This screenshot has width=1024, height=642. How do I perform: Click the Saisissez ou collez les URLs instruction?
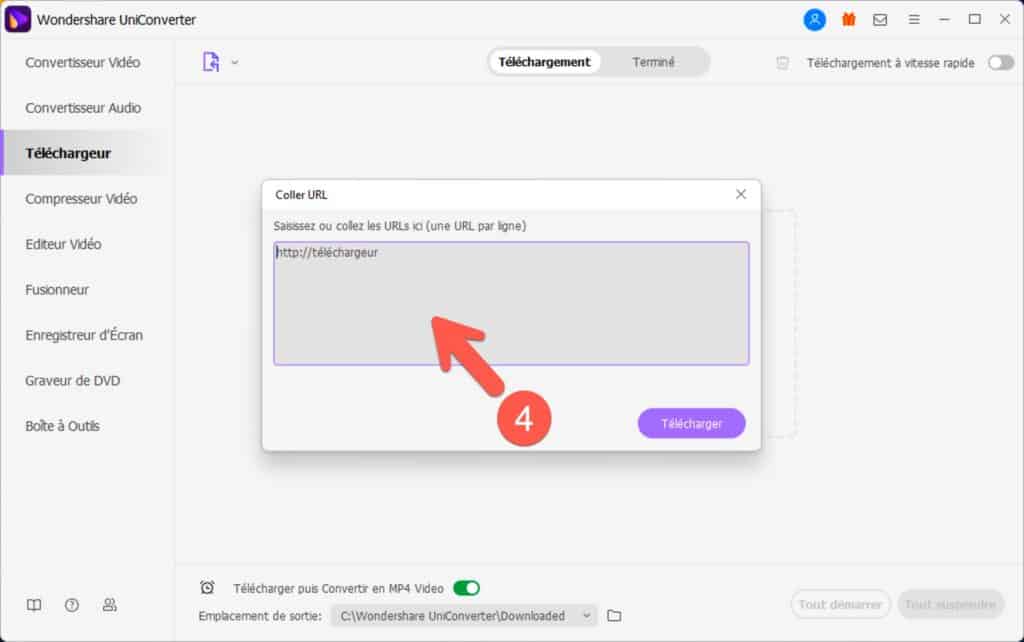[x=400, y=226]
